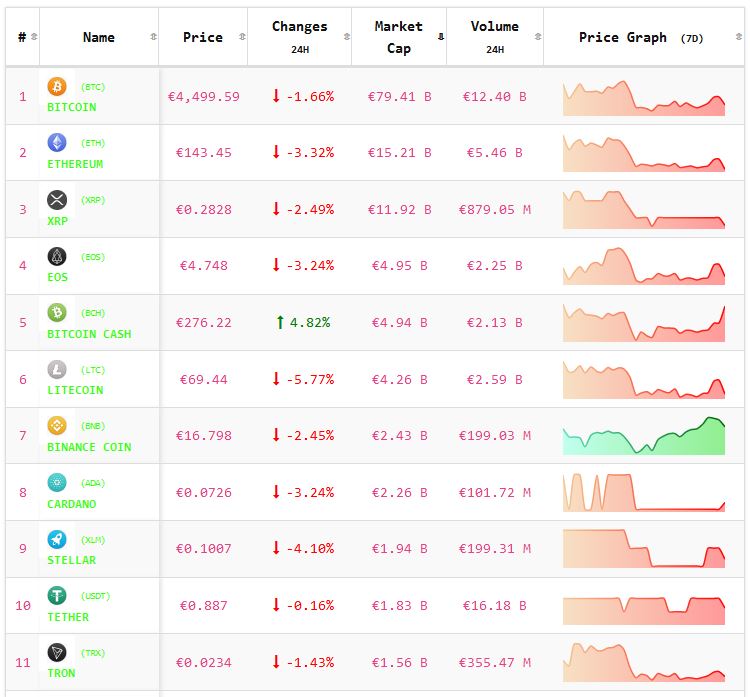Image resolution: width=750 pixels, height=697 pixels.
Task: Click the Binance Coin yellow icon
Action: click(57, 426)
